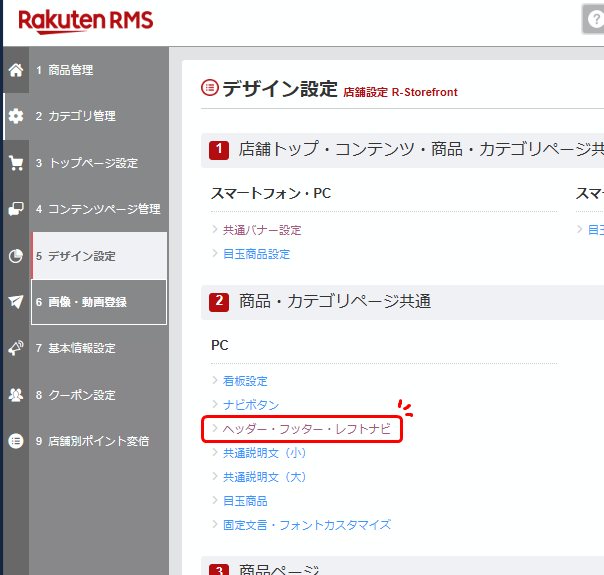Viewport: 604px width, 575px height.
Task: Click the gear icon in the left sidebar
Action: [x=15, y=116]
